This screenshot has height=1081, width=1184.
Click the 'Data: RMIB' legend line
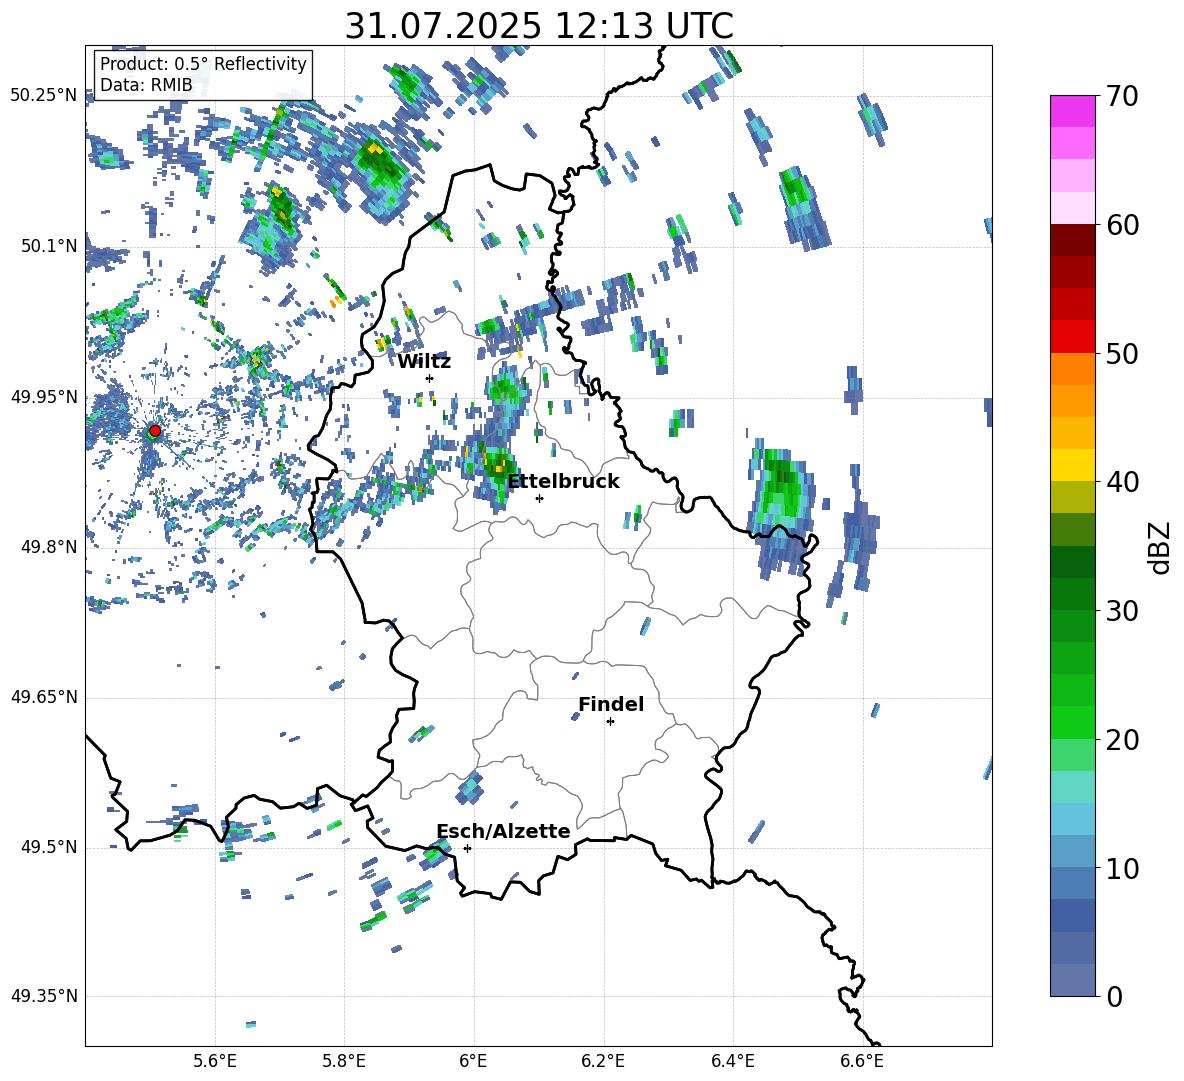[x=146, y=85]
